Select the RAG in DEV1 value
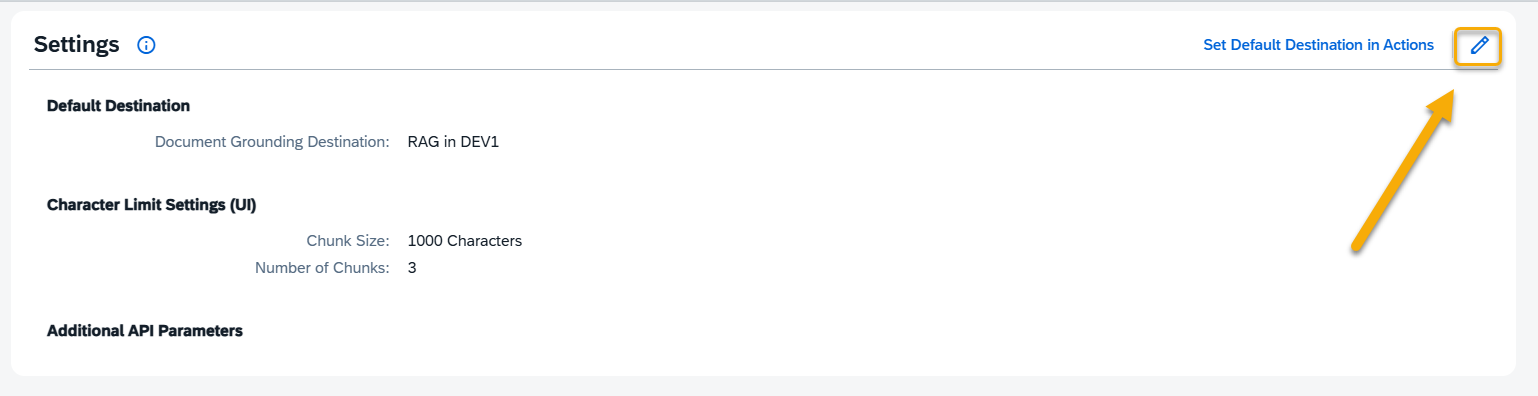Screen dimensions: 1538x396 click(x=453, y=142)
